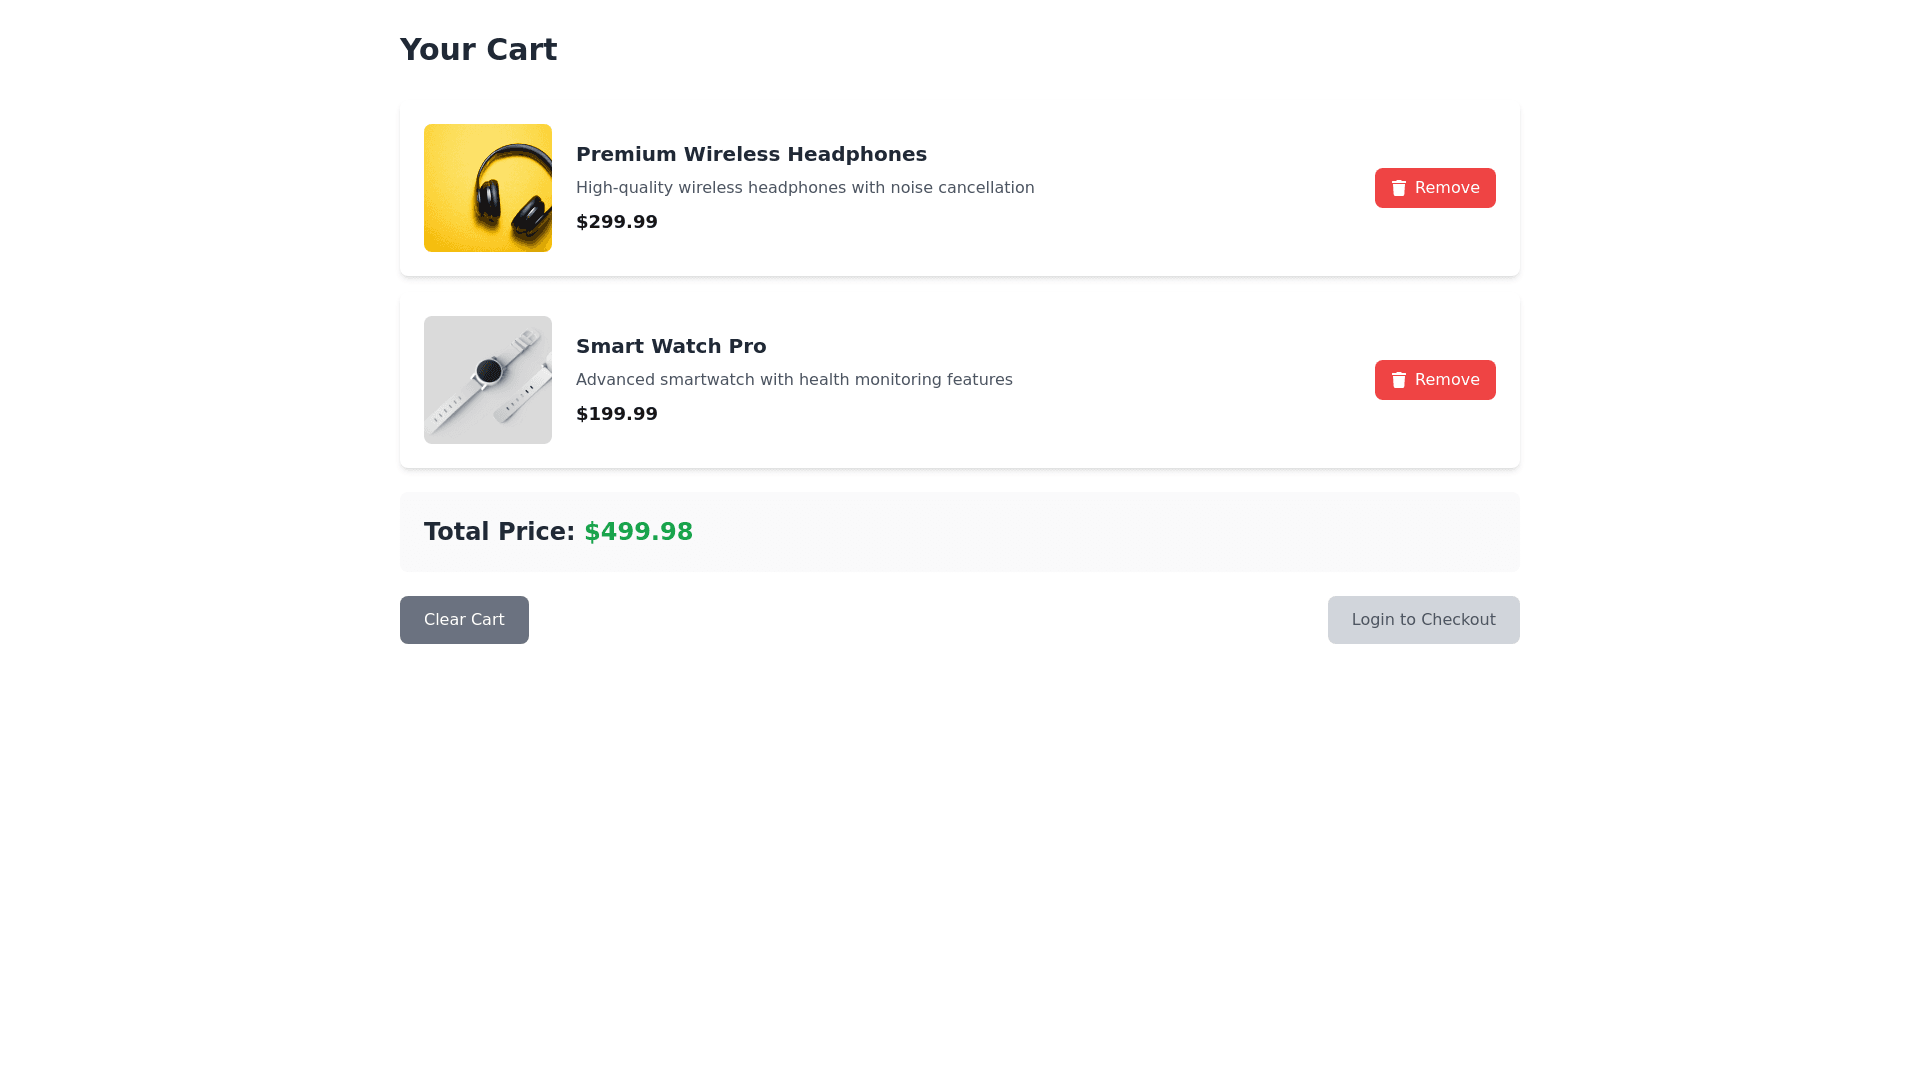Remove Smart Watch Pro from the cart
This screenshot has width=1920, height=1080.
click(x=1435, y=380)
